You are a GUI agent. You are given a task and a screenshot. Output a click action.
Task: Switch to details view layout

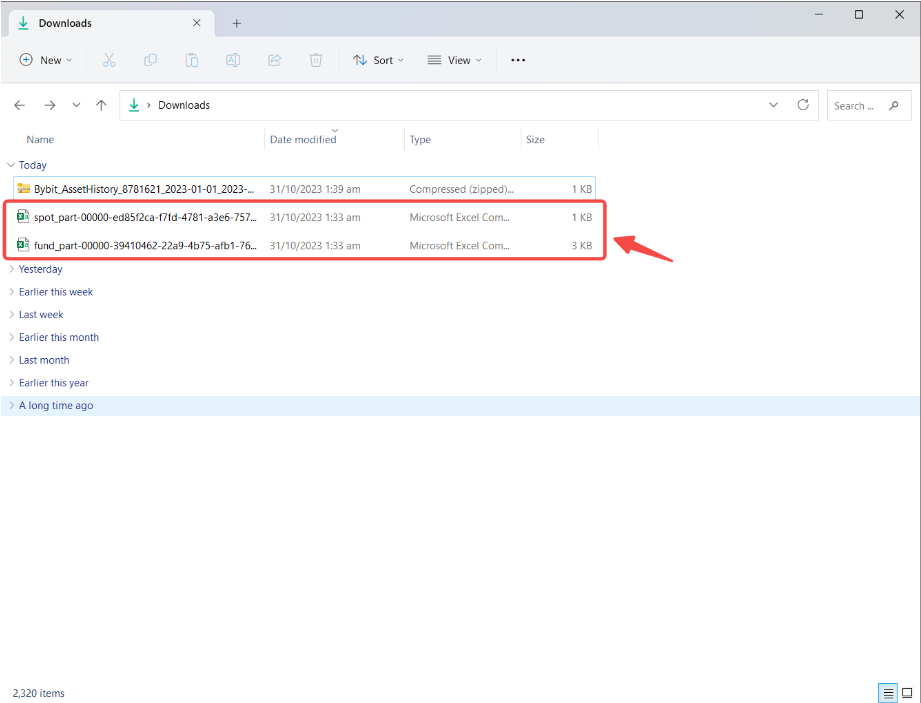[x=887, y=693]
